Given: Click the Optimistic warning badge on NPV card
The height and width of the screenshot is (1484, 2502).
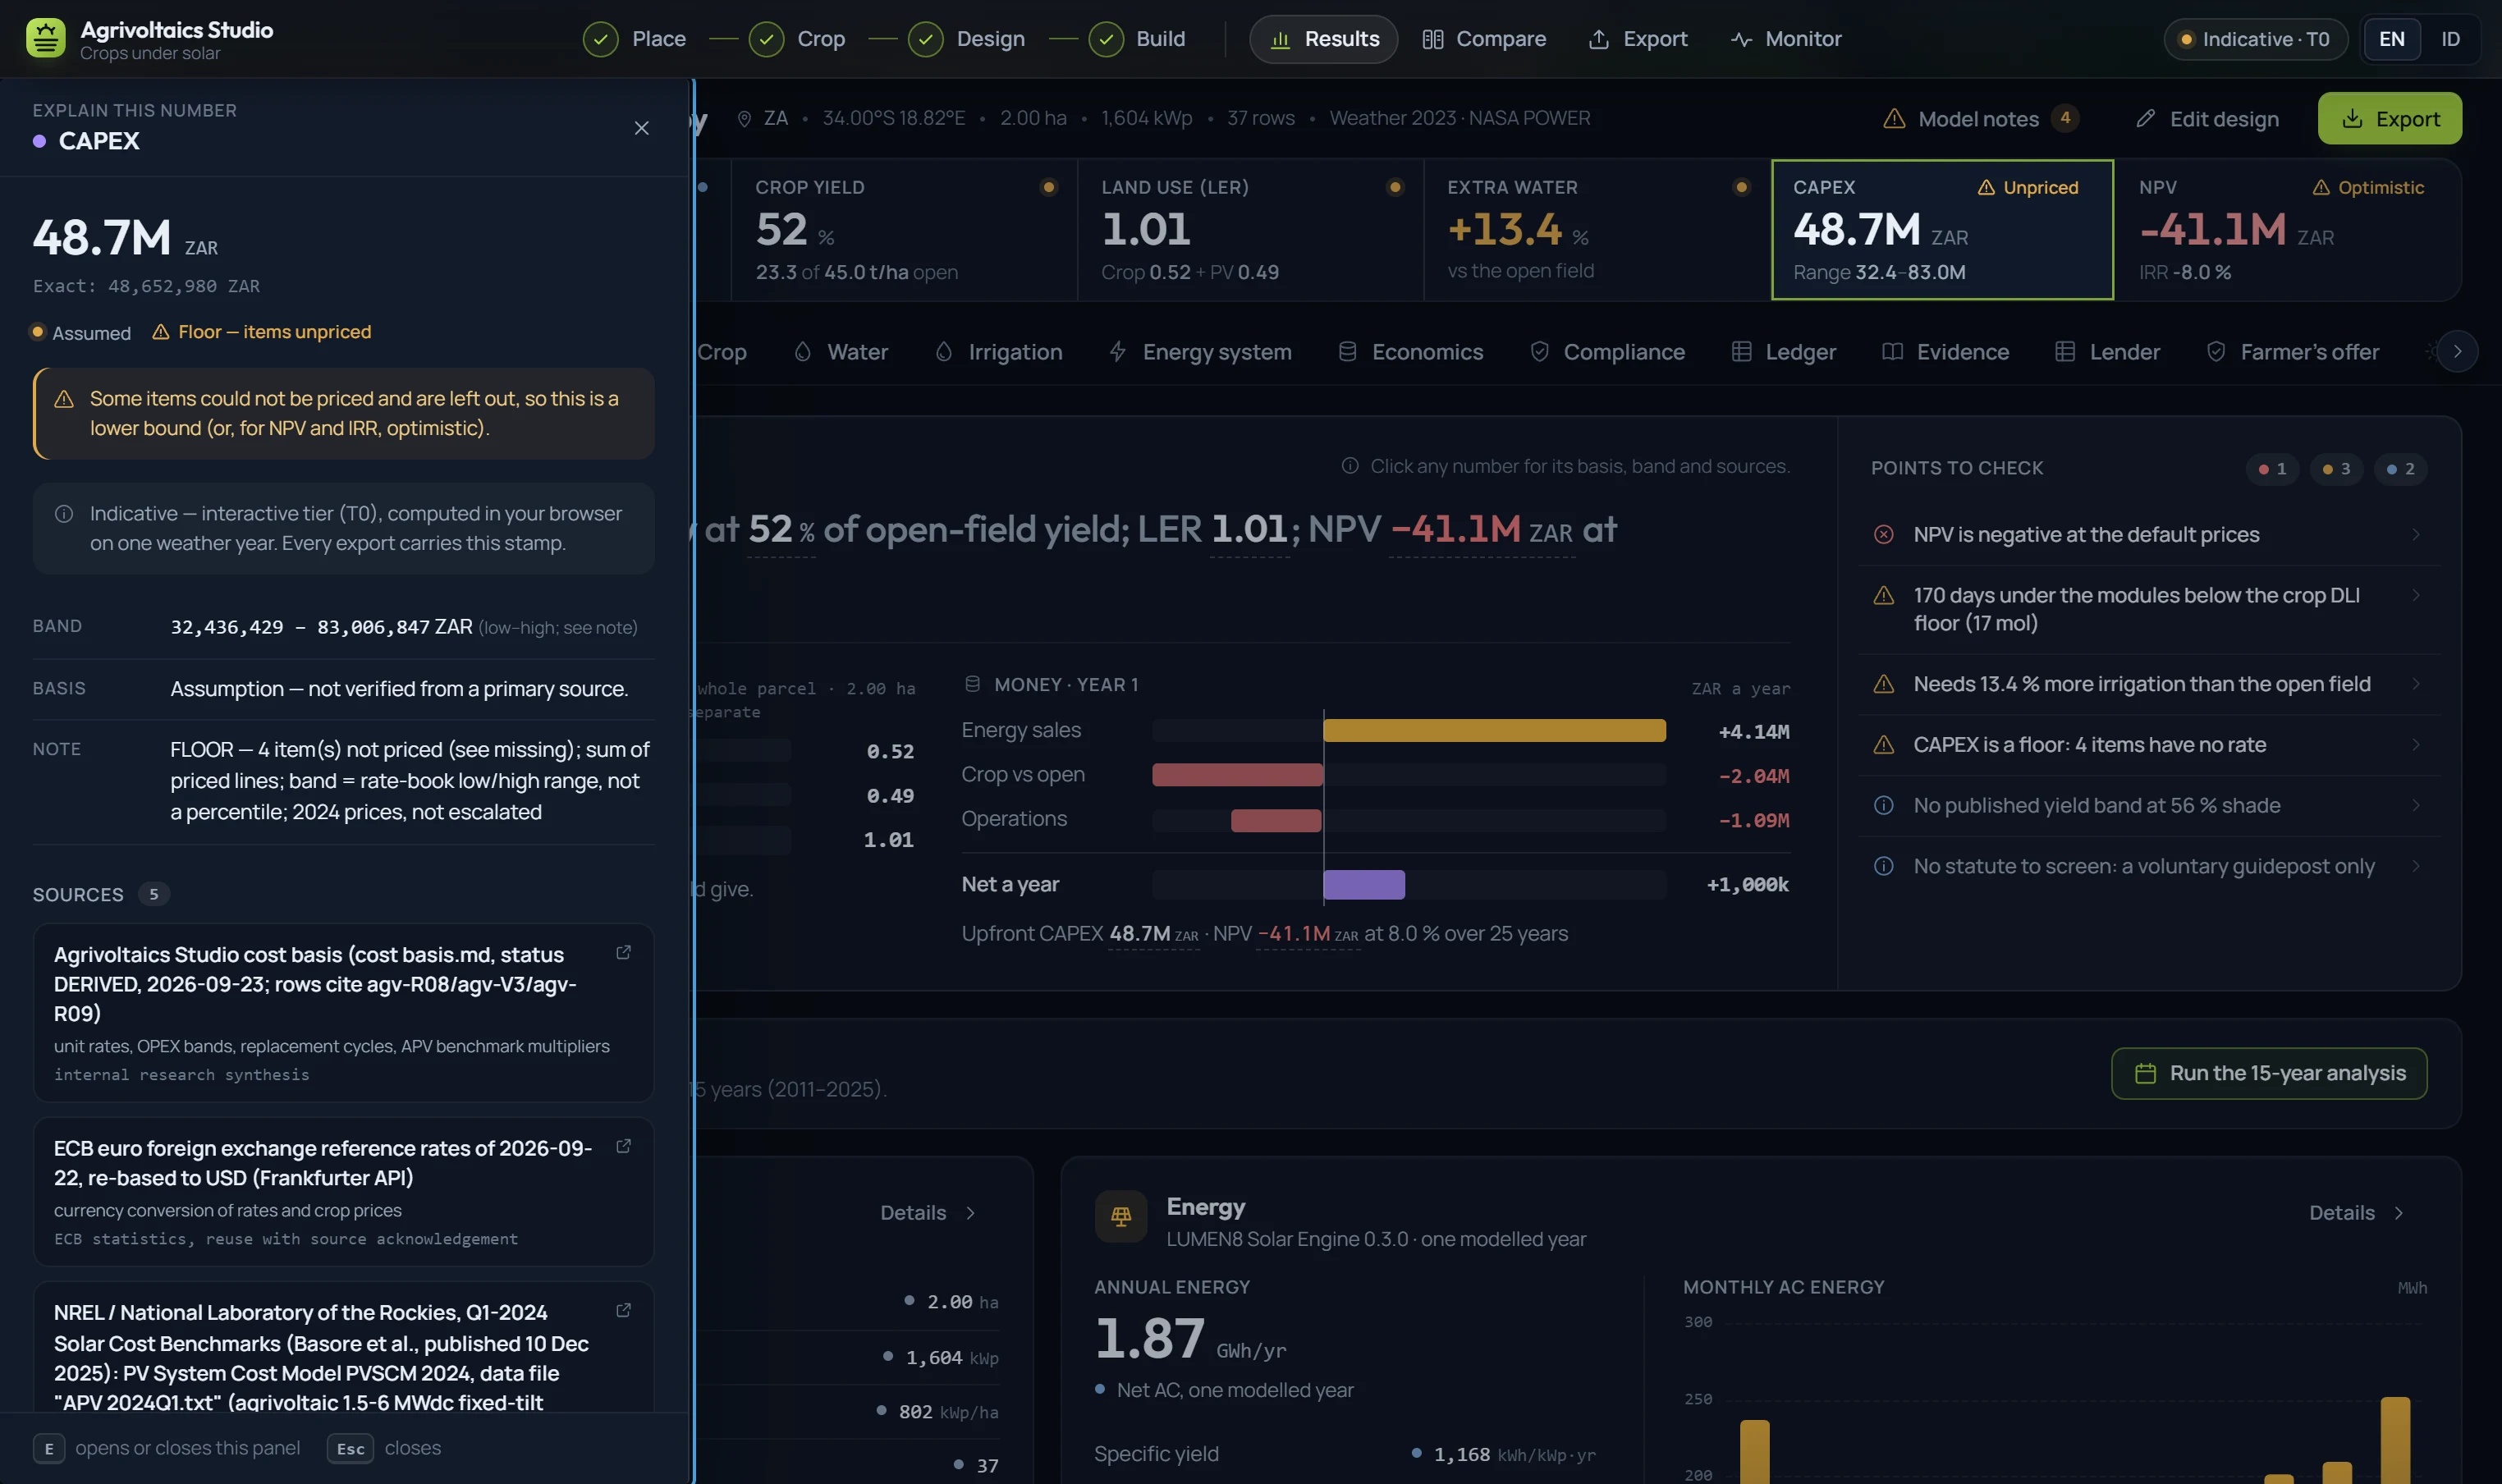Looking at the screenshot, I should (2368, 188).
